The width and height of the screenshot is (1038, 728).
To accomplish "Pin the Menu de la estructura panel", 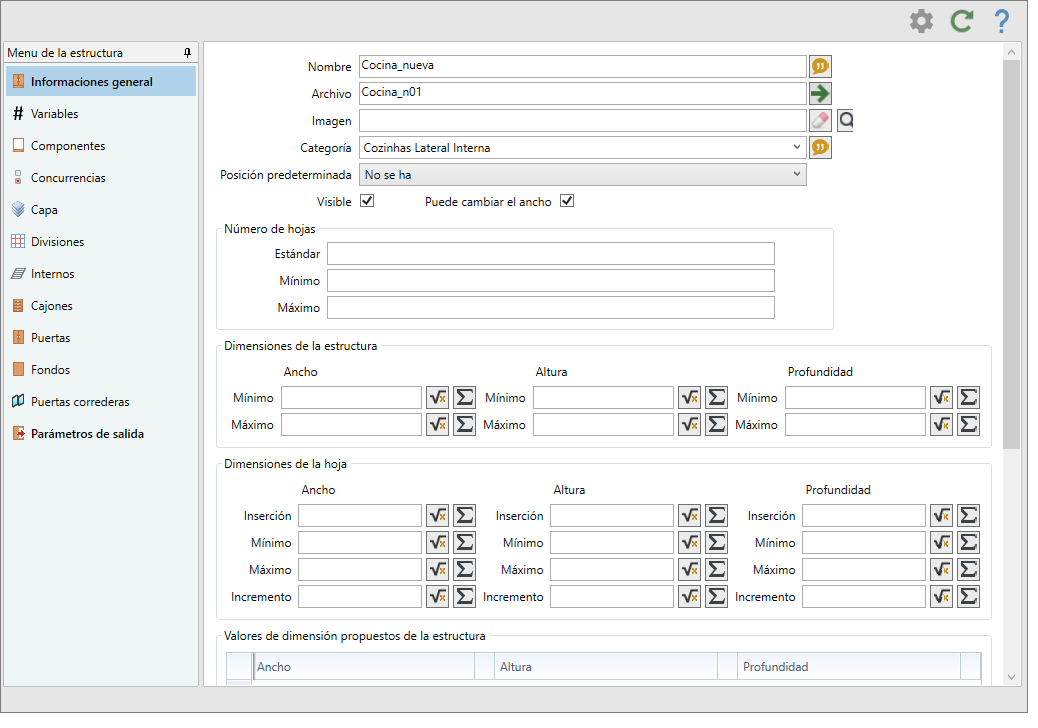I will [187, 52].
